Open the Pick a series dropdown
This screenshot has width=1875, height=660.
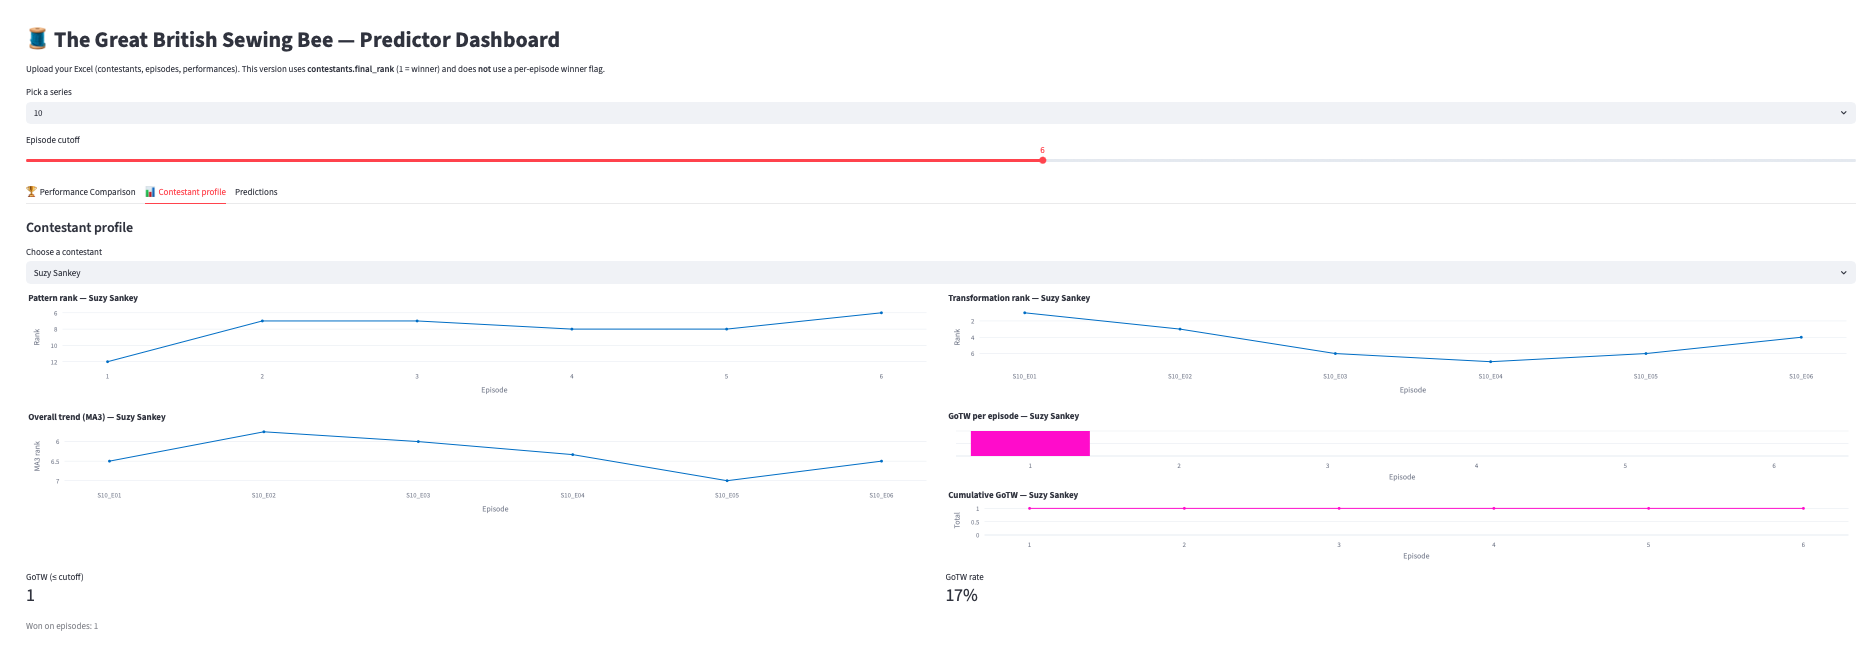(x=940, y=113)
